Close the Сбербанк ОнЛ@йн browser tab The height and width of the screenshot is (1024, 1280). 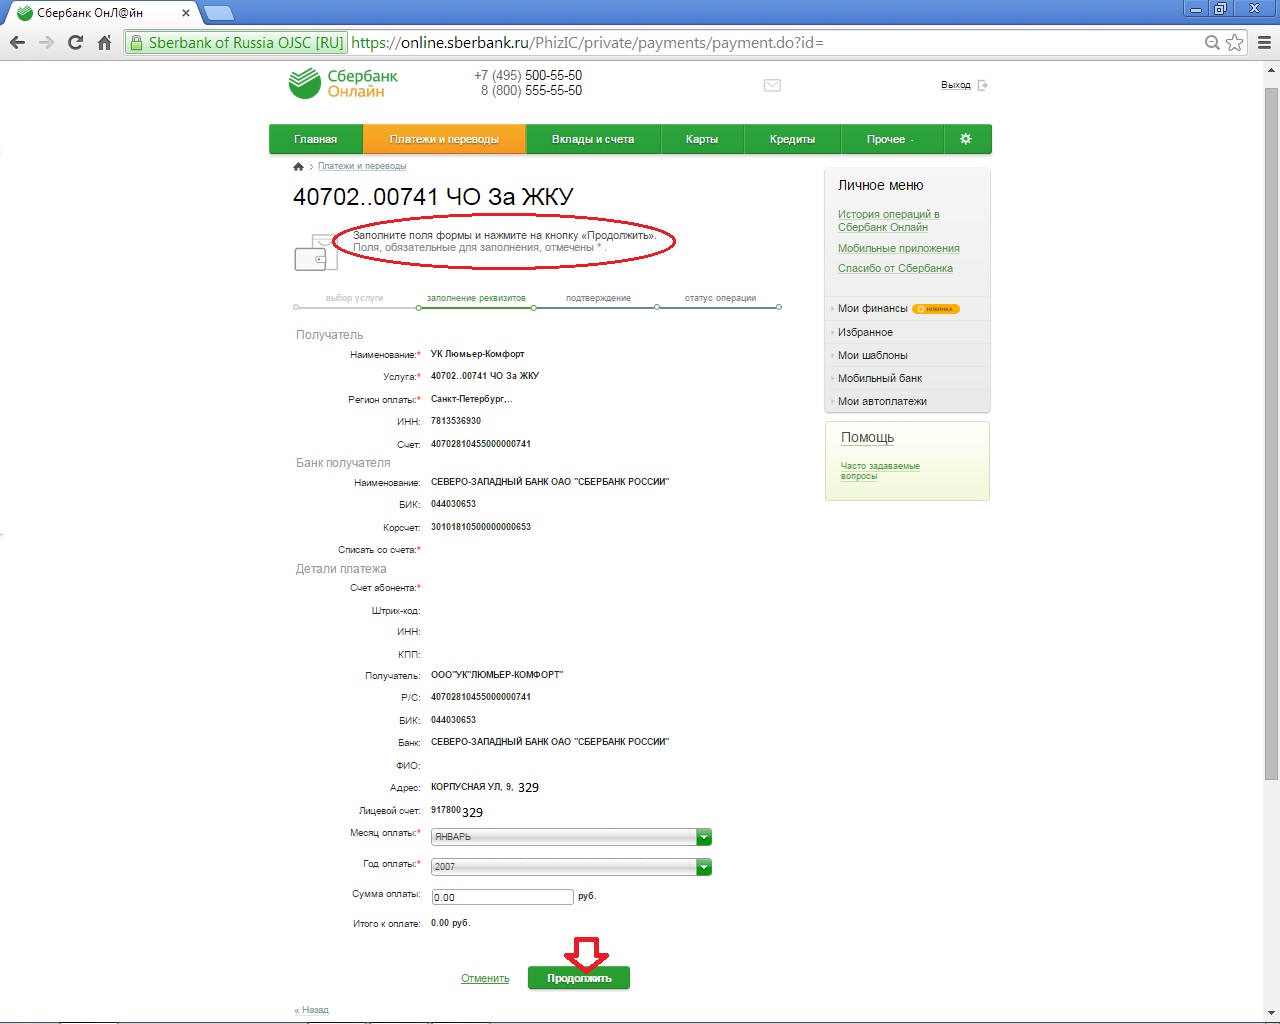186,13
